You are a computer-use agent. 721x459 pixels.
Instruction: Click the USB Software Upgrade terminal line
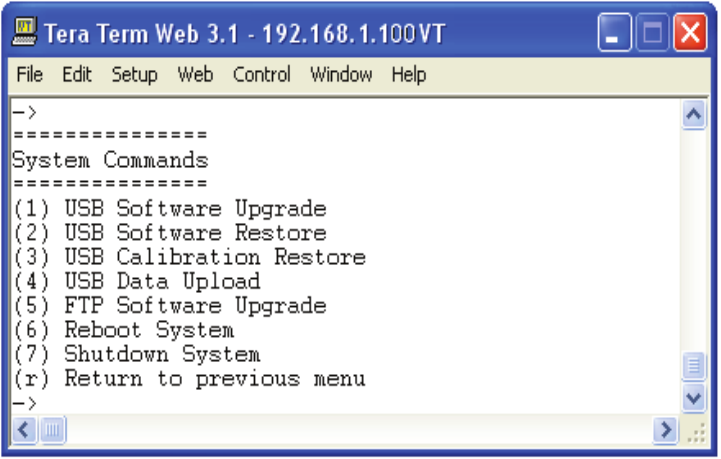coord(170,209)
